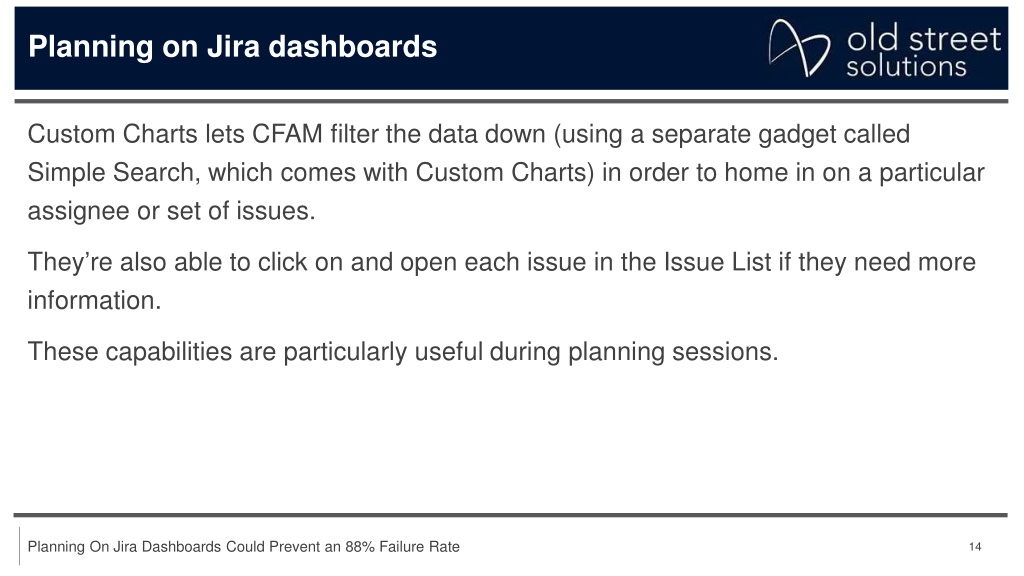
Task: Click the word "information." in second paragraph
Action: 94,300
